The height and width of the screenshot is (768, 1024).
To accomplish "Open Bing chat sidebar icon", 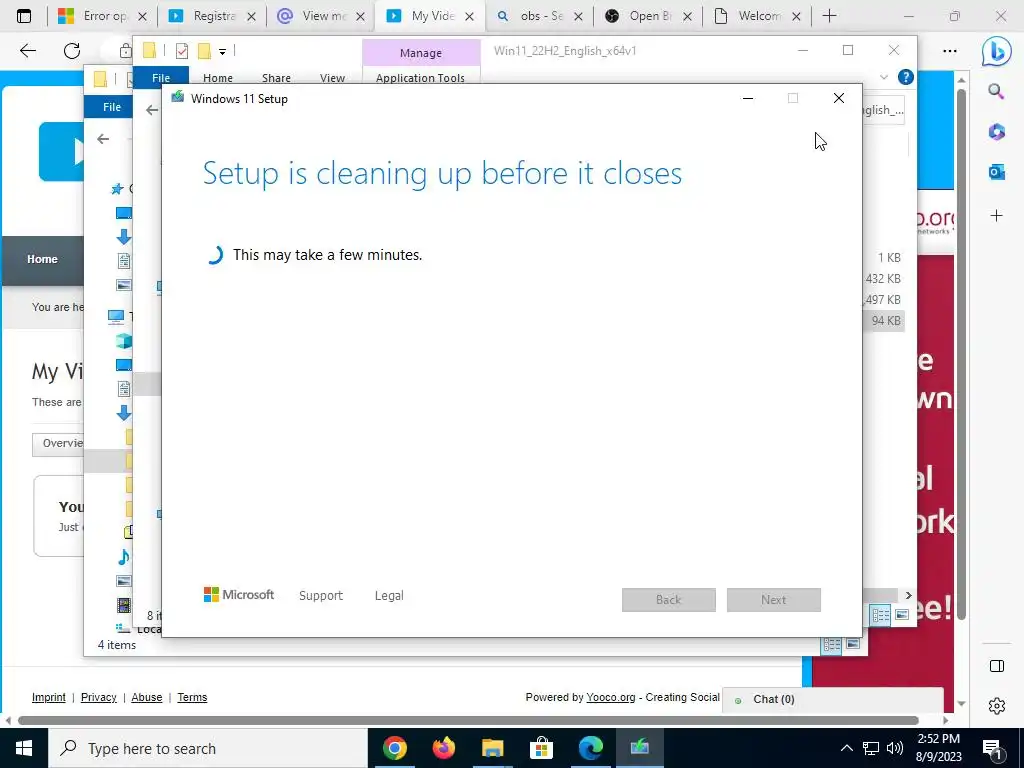I will pyautogui.click(x=996, y=52).
